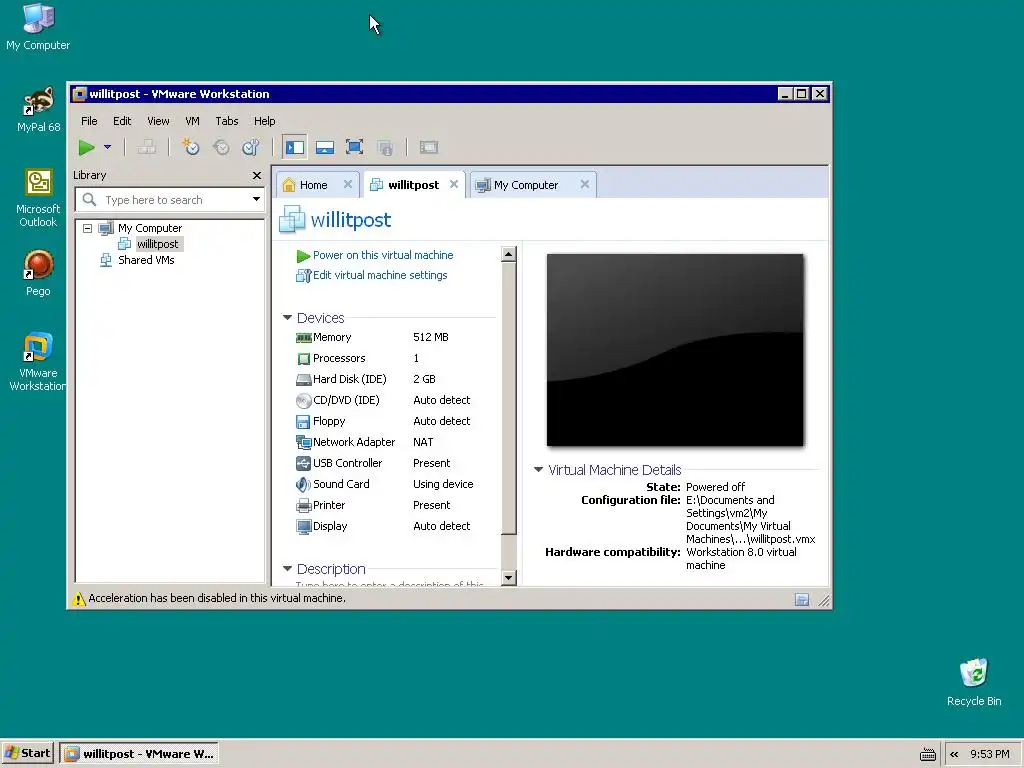Click the Memory device icon
This screenshot has width=1024, height=768.
(304, 338)
